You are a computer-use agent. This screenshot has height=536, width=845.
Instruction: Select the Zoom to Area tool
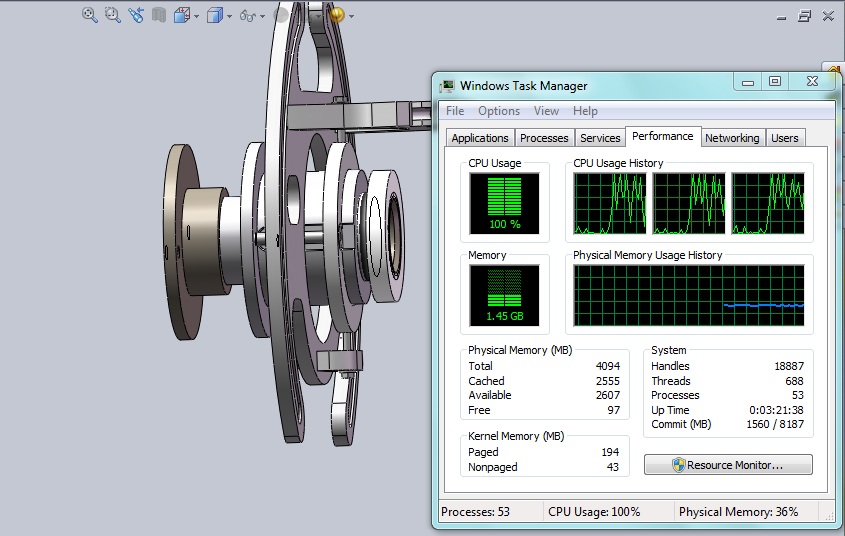(x=112, y=15)
